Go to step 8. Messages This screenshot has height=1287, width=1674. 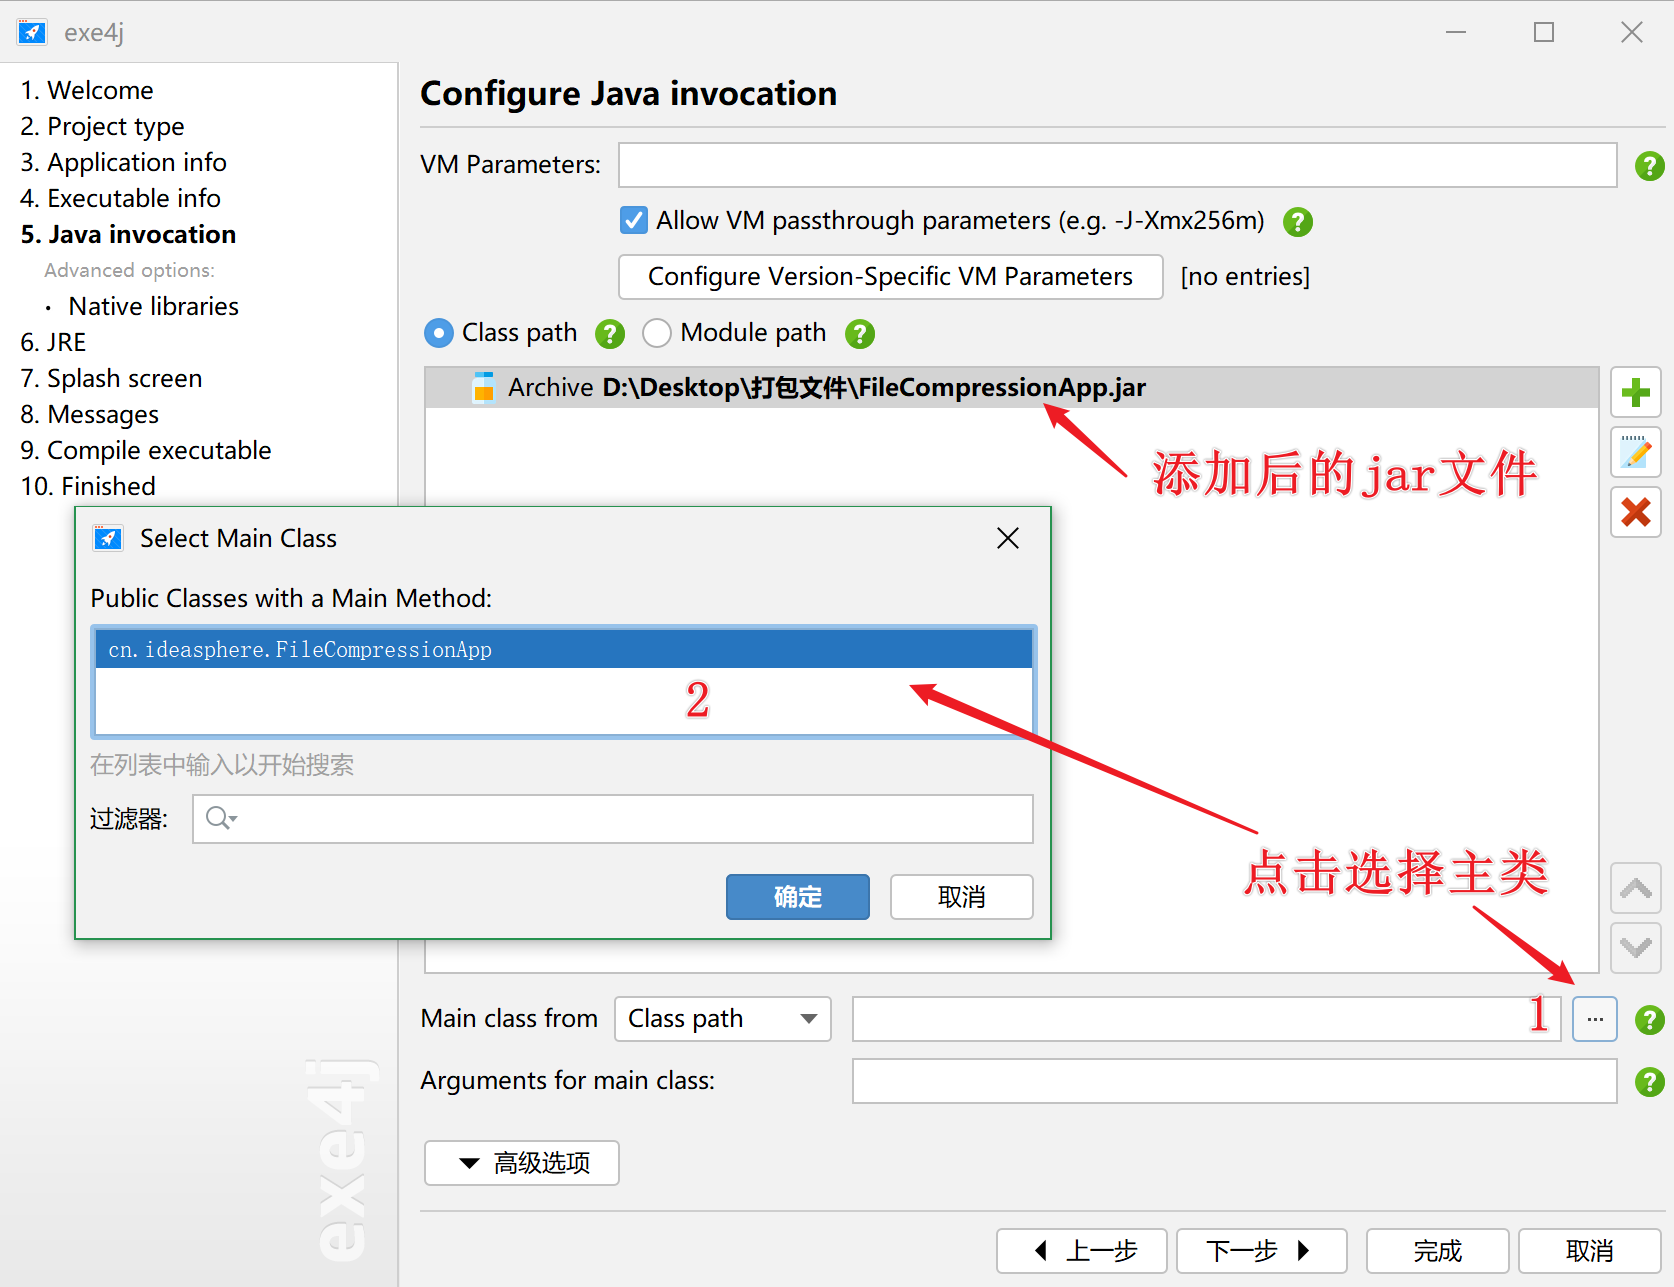pos(90,414)
